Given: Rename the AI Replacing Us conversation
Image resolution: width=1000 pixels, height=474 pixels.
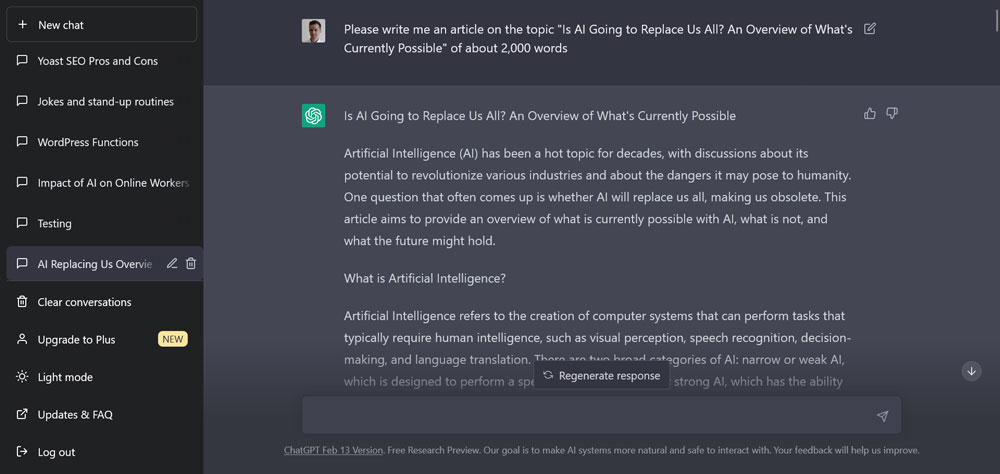Looking at the screenshot, I should pyautogui.click(x=172, y=264).
